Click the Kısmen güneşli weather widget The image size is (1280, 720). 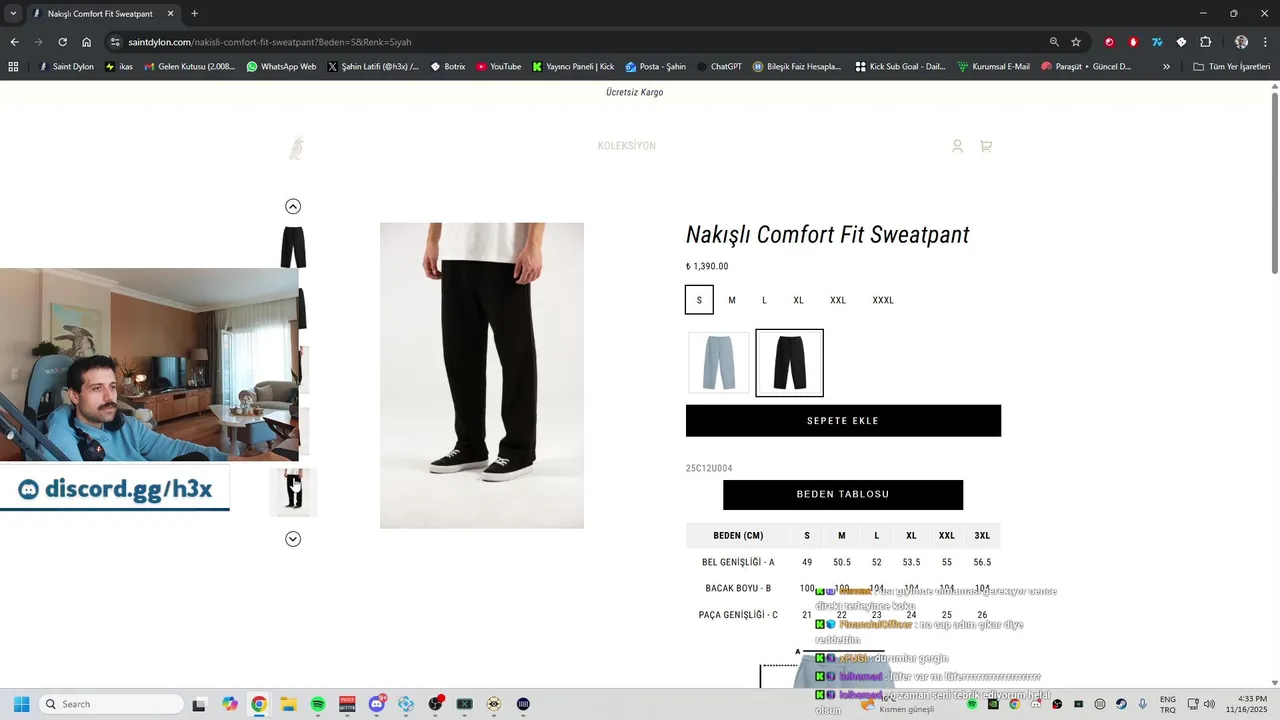pos(900,705)
